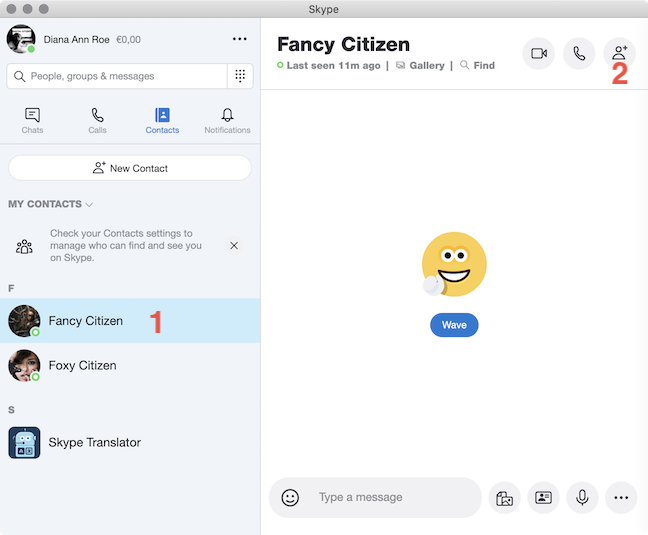Image resolution: width=648 pixels, height=535 pixels.
Task: Open the more options menu next to Diana Ann Roe
Action: pyautogui.click(x=240, y=39)
